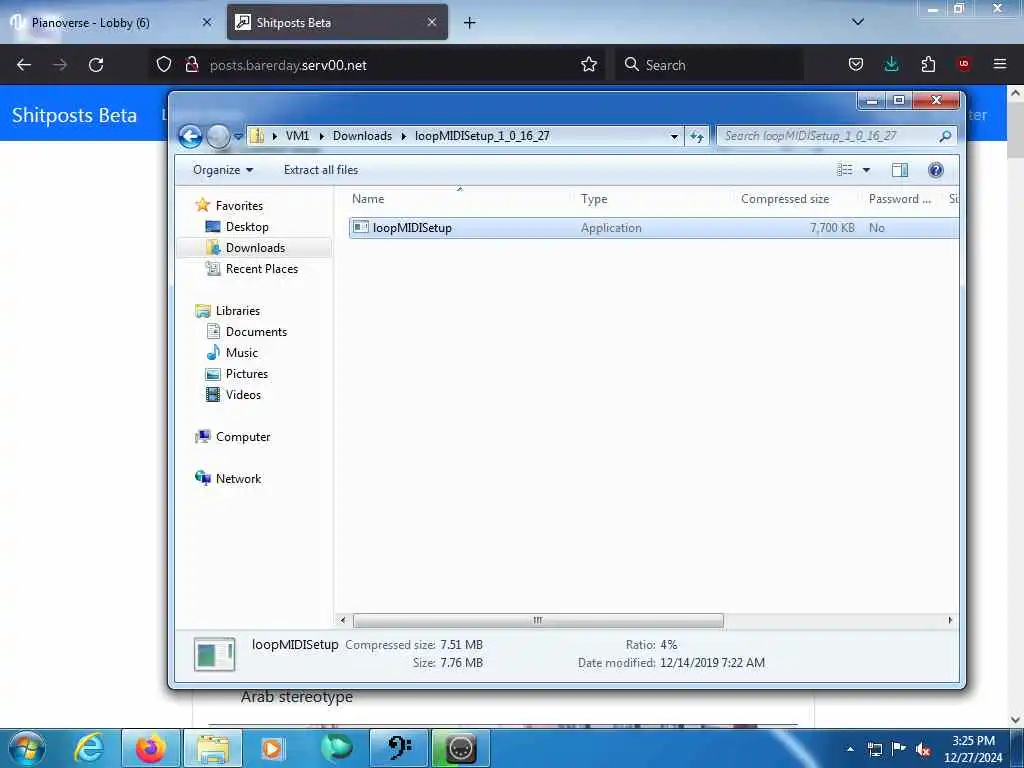
Task: Select the loopMIDISetup file row
Action: coord(654,227)
